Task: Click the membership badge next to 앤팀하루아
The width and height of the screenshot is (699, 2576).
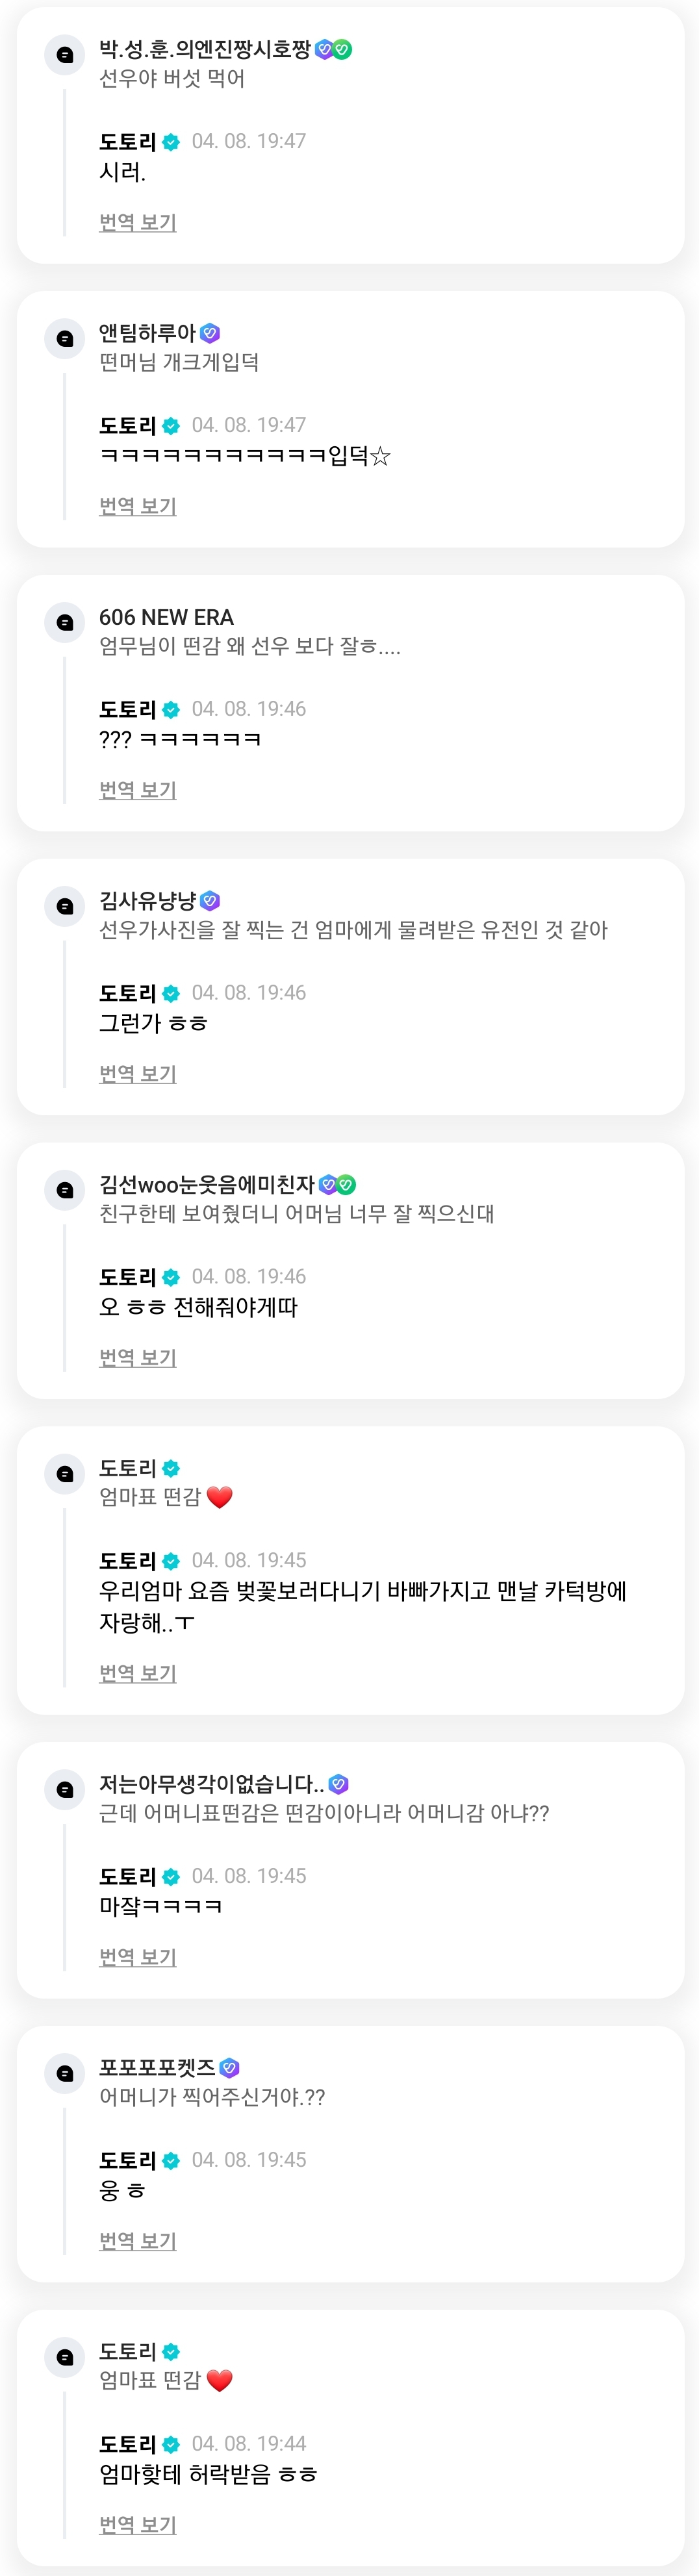Action: (210, 333)
